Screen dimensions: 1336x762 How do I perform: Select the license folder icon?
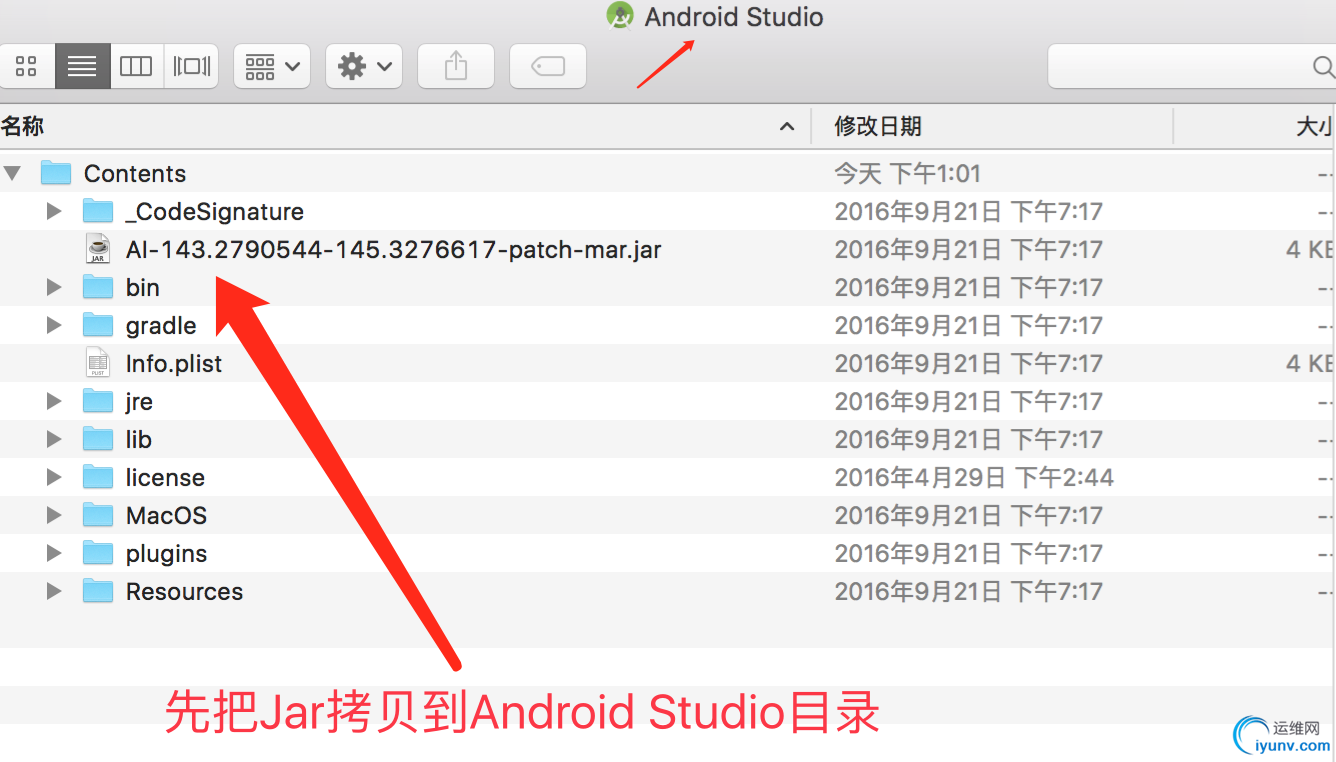[x=98, y=477]
